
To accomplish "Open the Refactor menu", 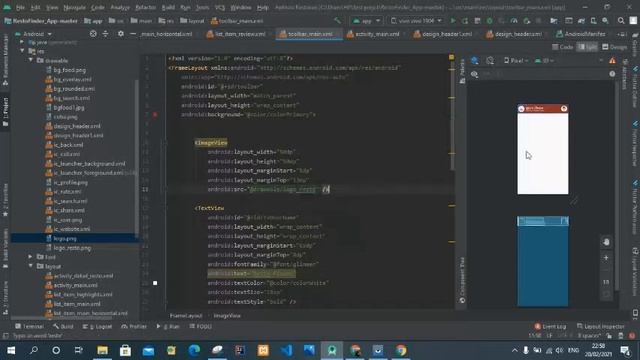I will pos(145,7).
